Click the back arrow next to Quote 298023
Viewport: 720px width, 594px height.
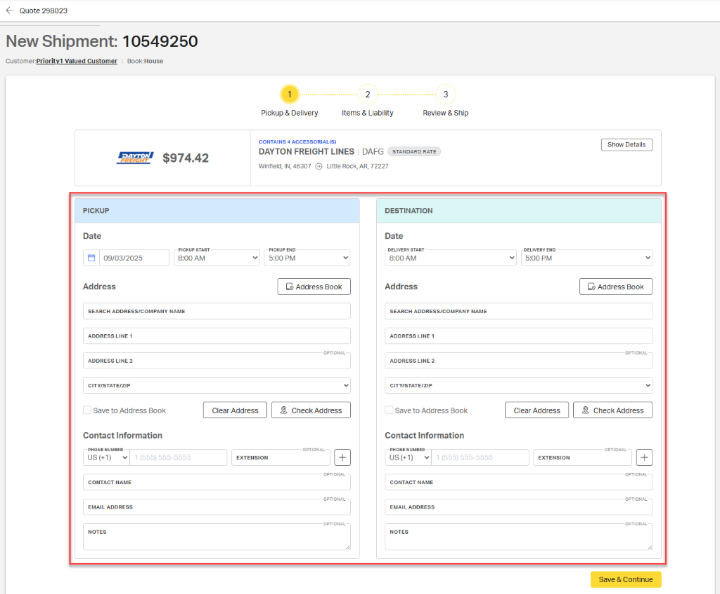tap(10, 10)
